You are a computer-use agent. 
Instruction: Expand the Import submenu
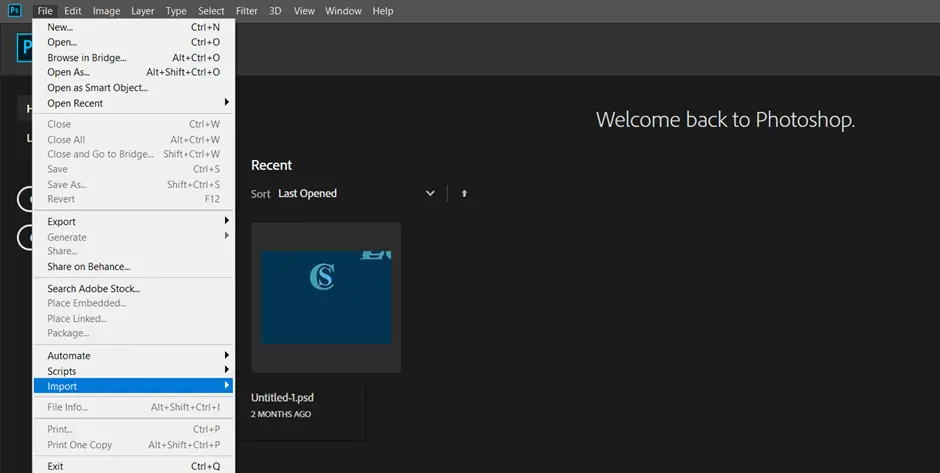pos(134,386)
